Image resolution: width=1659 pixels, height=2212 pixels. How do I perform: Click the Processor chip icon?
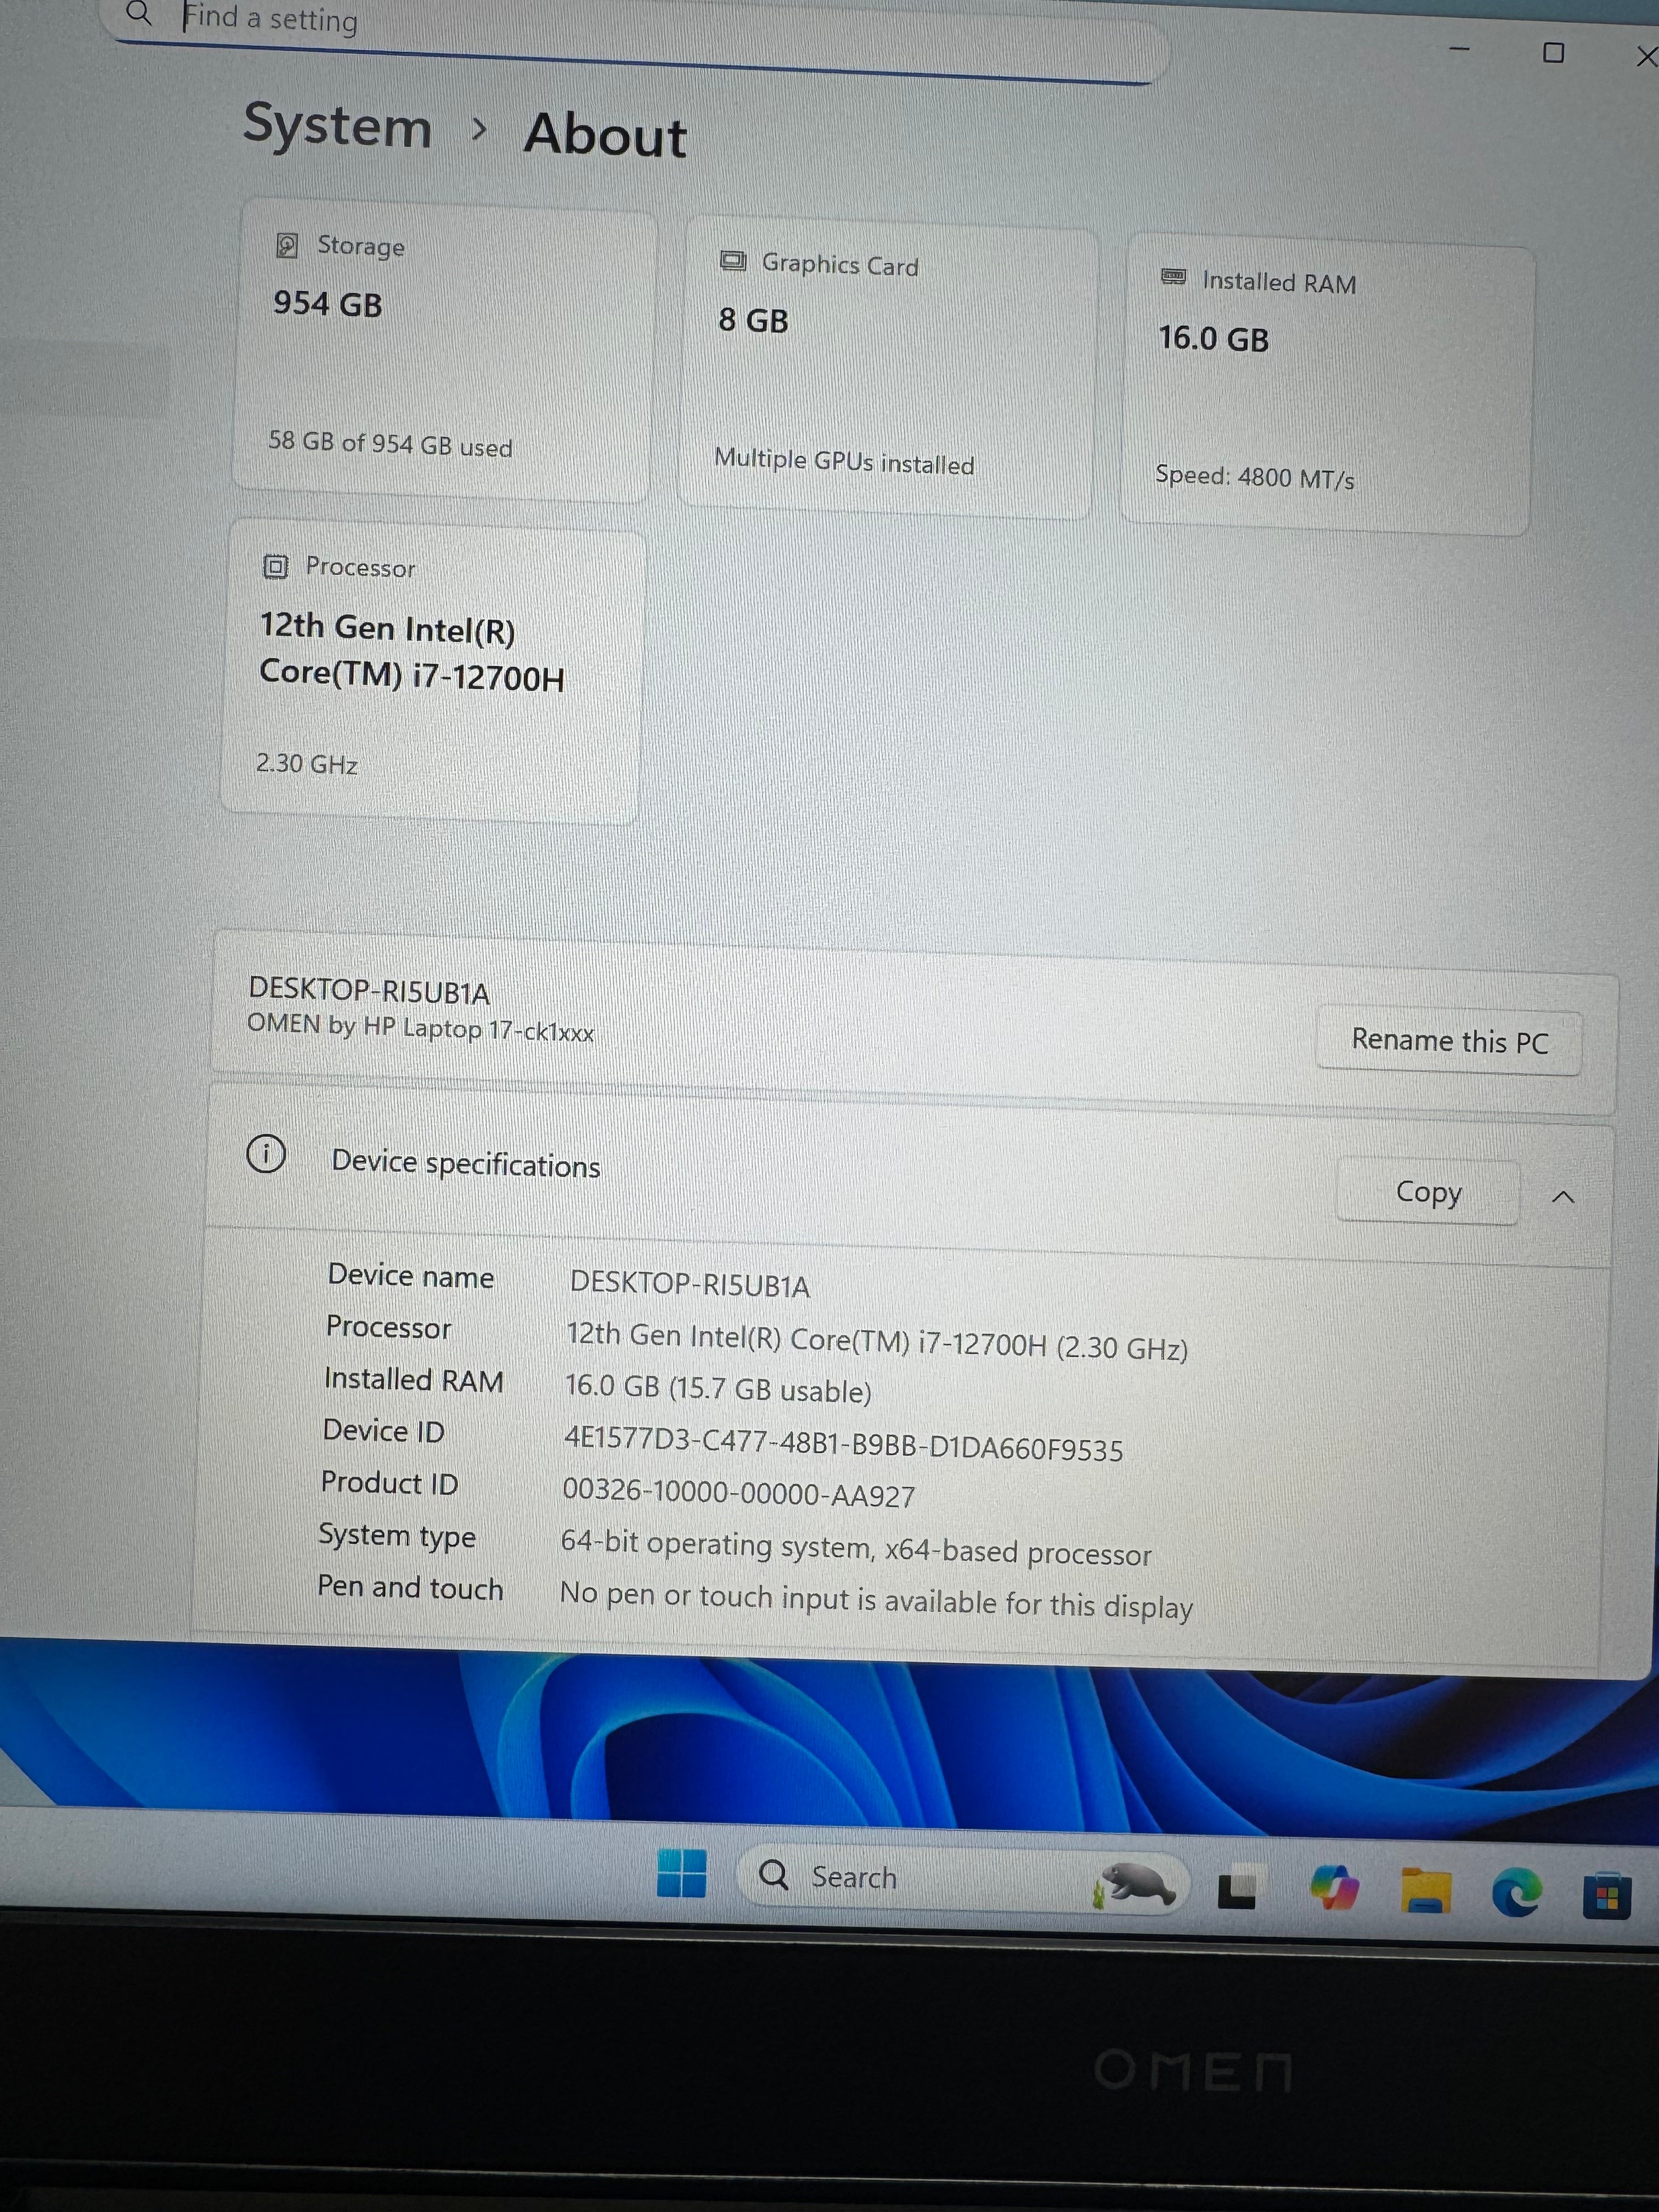point(275,567)
